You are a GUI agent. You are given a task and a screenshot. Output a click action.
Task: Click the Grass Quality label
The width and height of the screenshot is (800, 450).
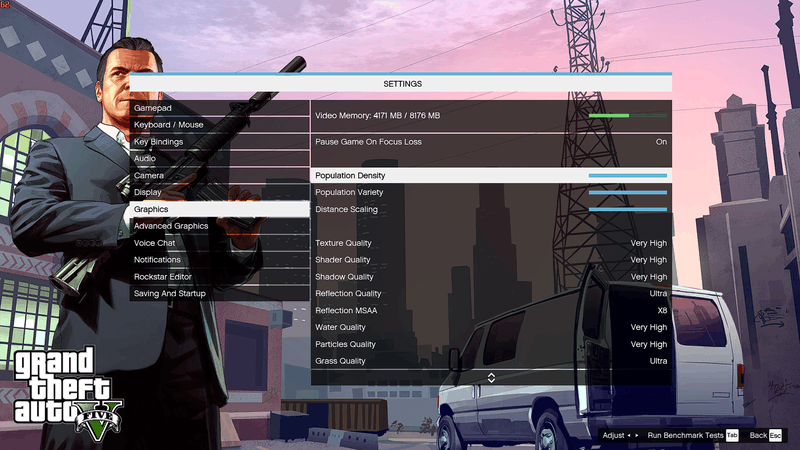(340, 361)
